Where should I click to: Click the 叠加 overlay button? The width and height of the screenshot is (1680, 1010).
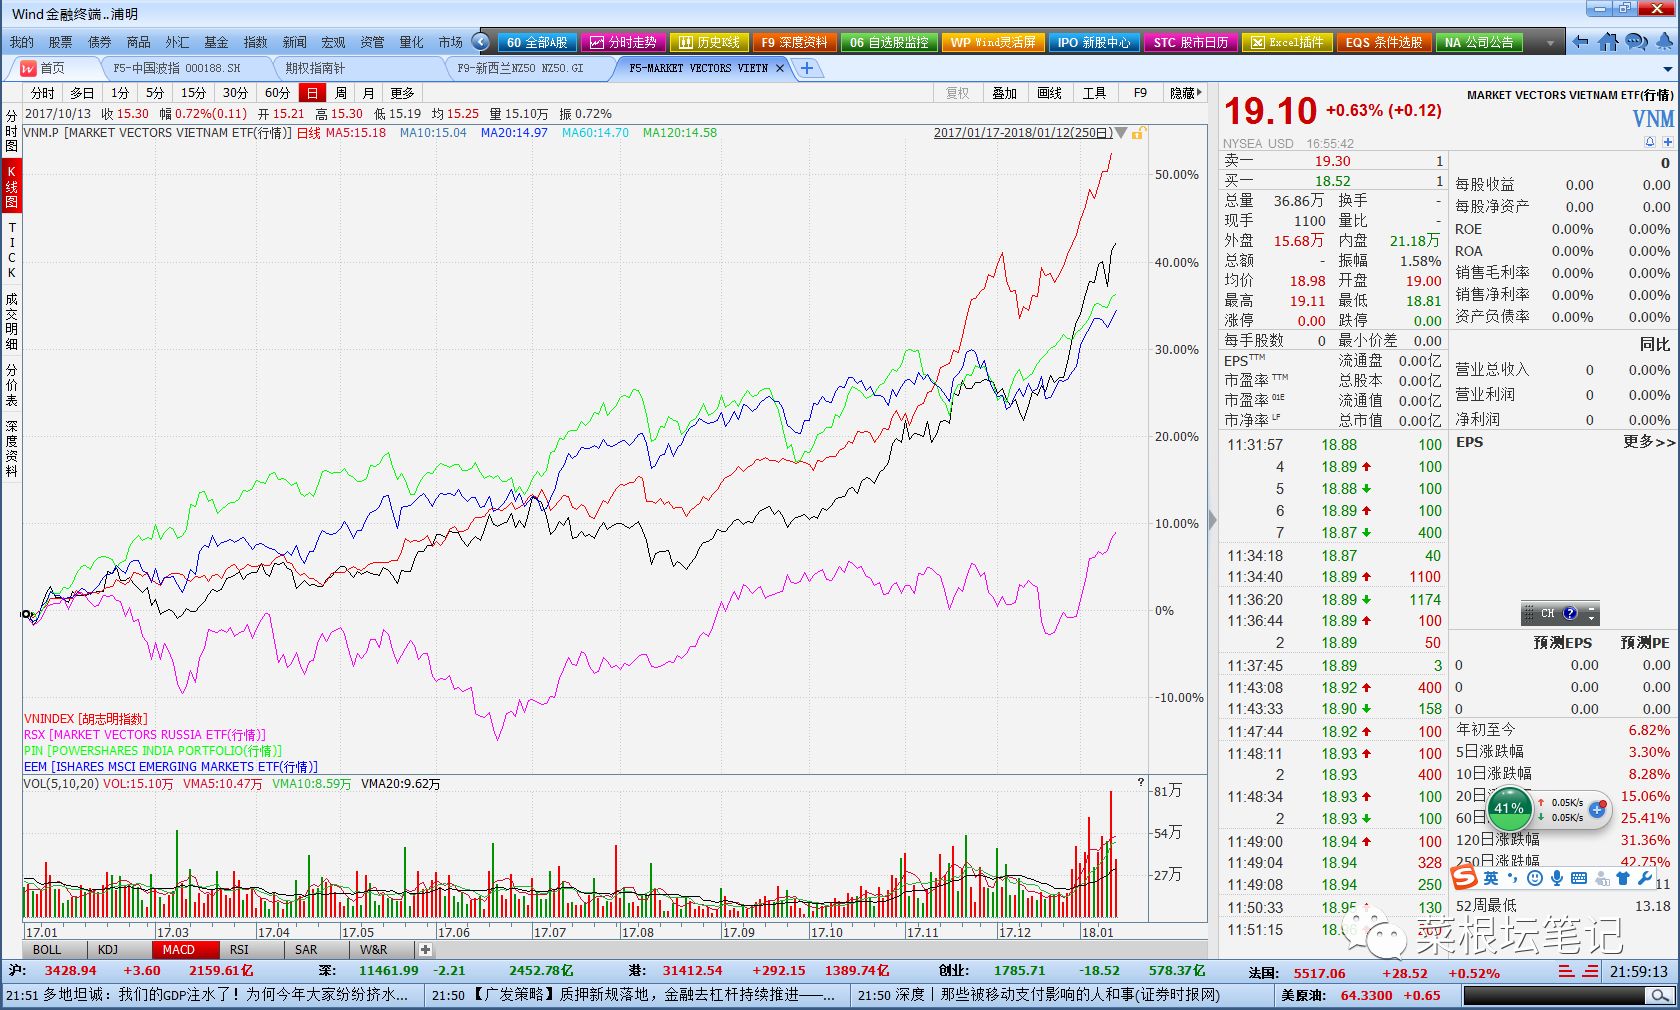(1004, 93)
